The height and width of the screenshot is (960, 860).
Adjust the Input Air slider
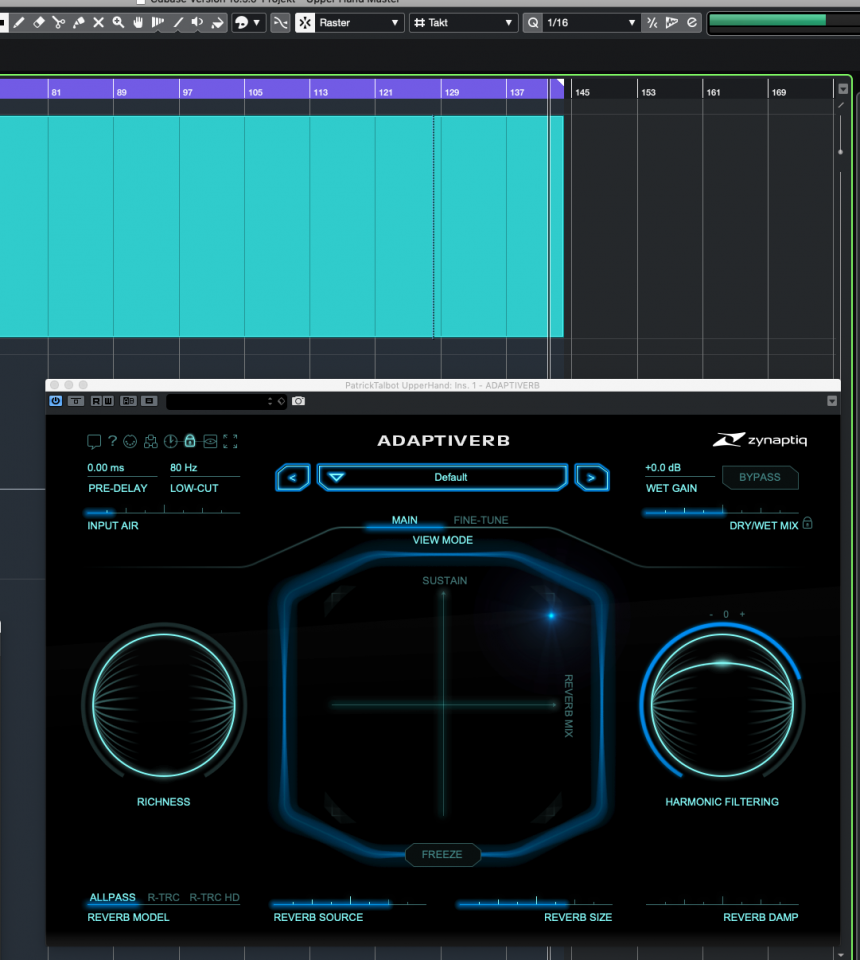(163, 511)
